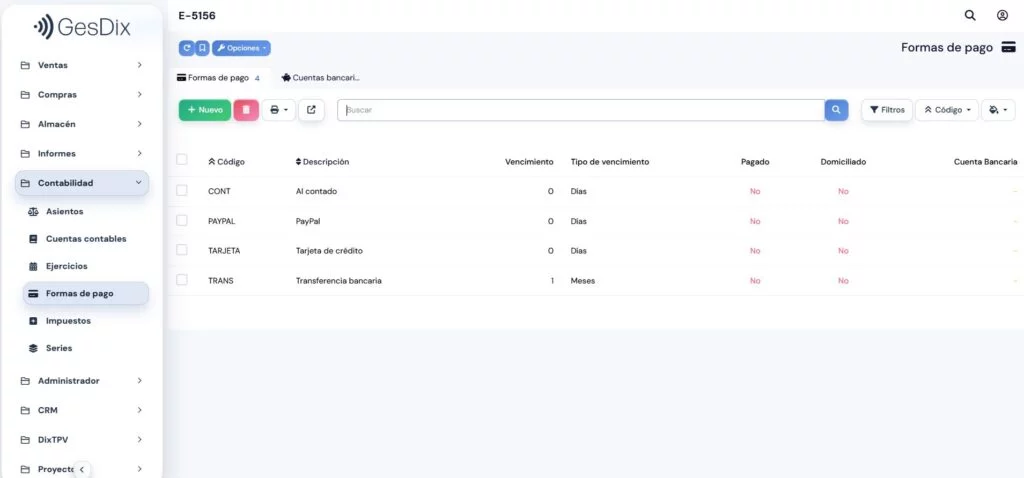Open the PayPal description cell
This screenshot has height=478, width=1024.
[308, 221]
